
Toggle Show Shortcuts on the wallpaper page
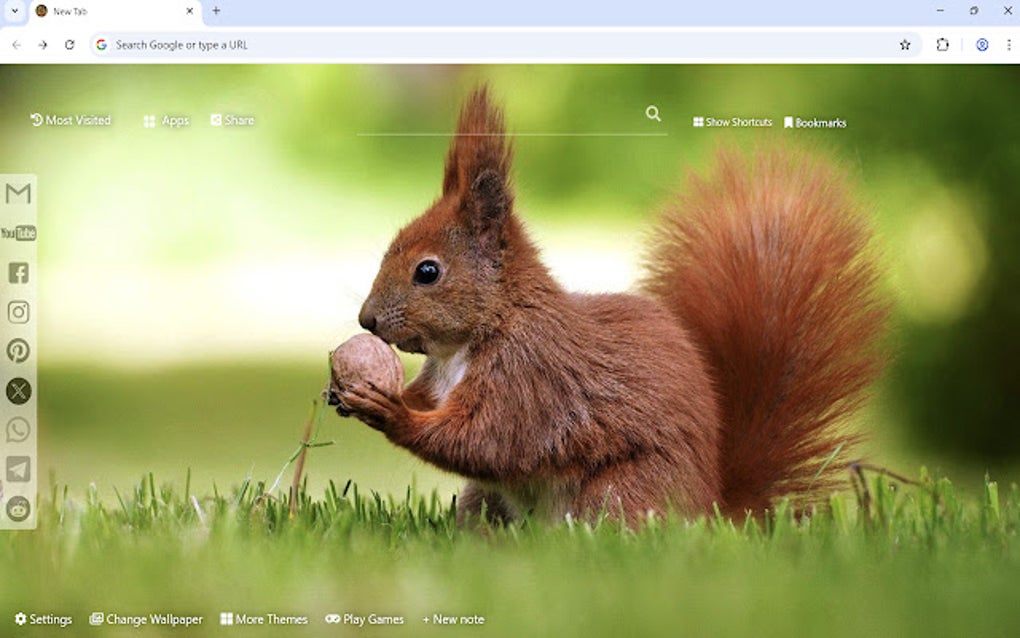[x=733, y=122]
